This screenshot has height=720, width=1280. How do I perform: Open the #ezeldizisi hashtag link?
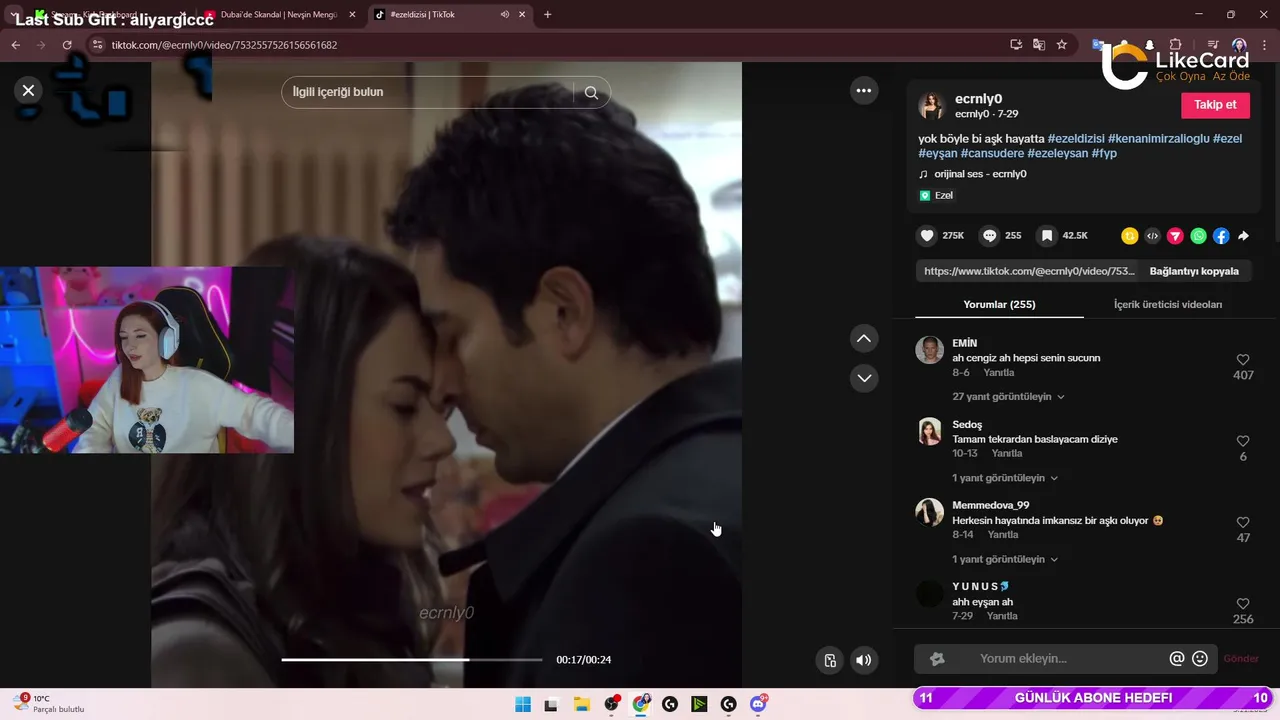point(1076,139)
